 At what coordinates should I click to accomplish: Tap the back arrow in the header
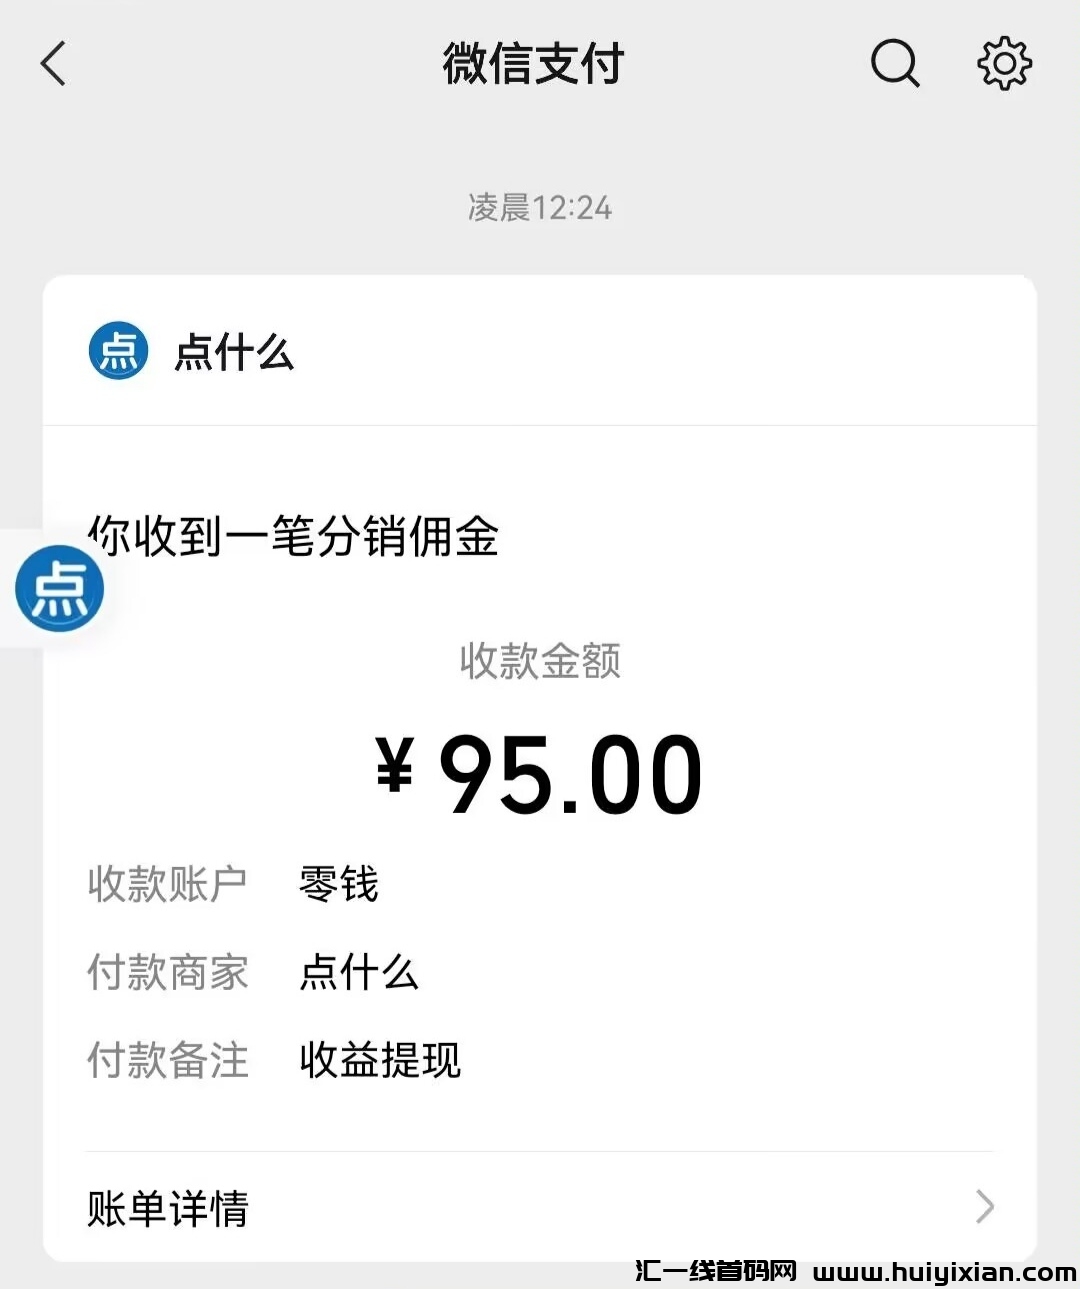pos(54,64)
